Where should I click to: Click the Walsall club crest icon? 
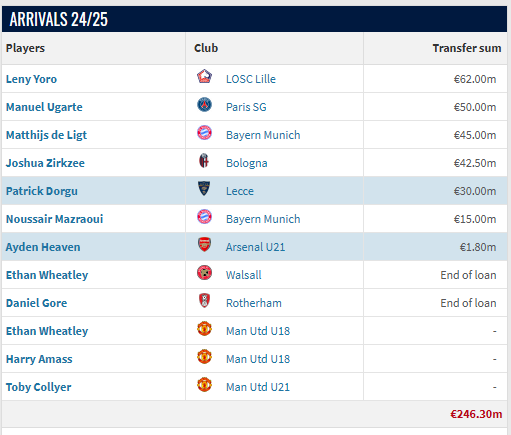pos(204,273)
